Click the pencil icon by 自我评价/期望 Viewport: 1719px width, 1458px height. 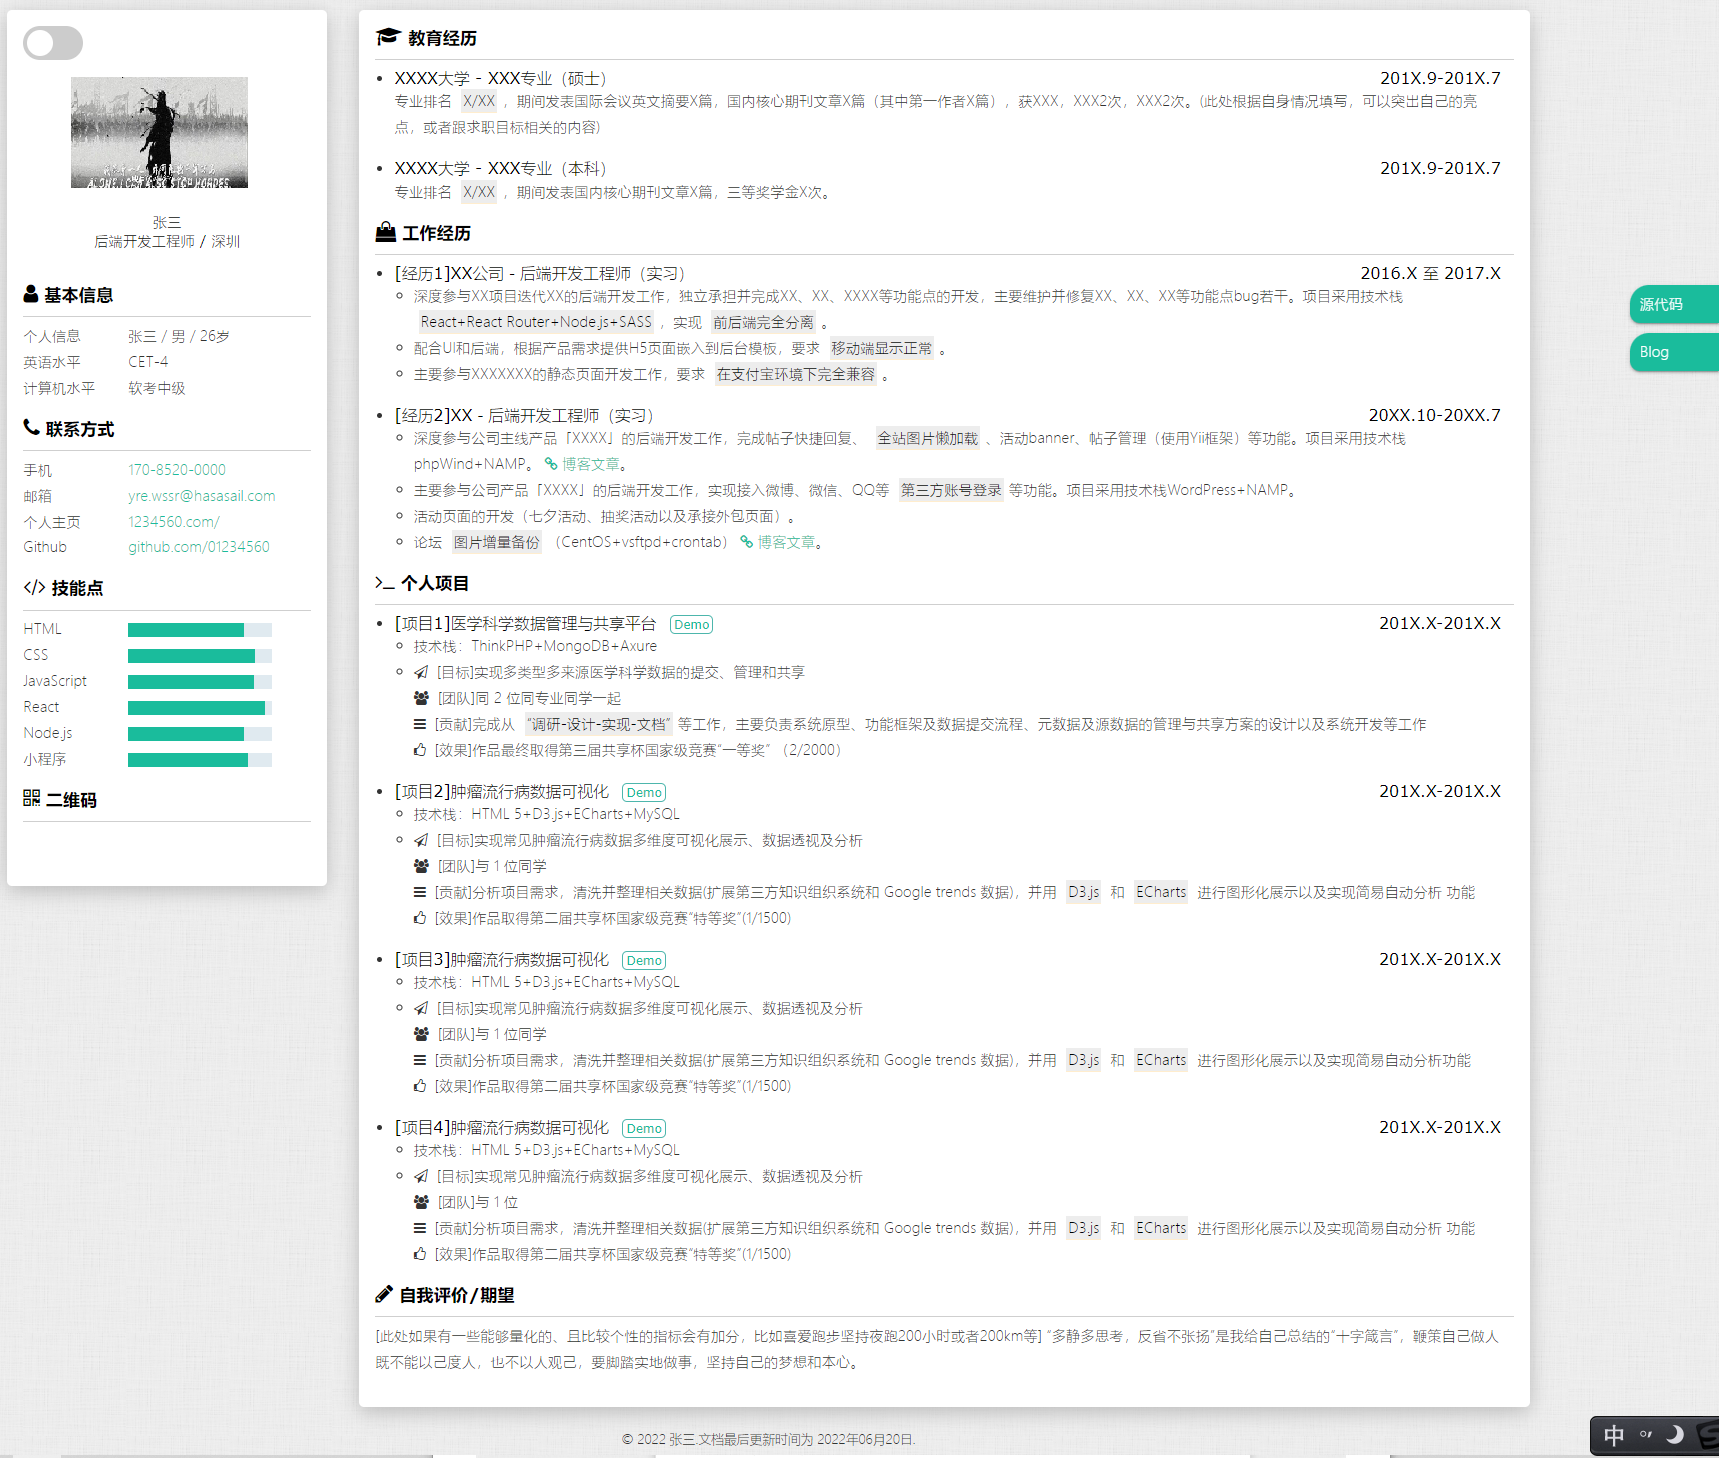coord(384,1294)
